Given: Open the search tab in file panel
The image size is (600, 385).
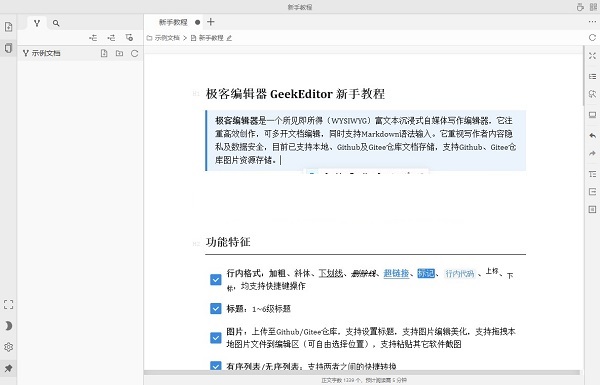Looking at the screenshot, I should (56, 23).
